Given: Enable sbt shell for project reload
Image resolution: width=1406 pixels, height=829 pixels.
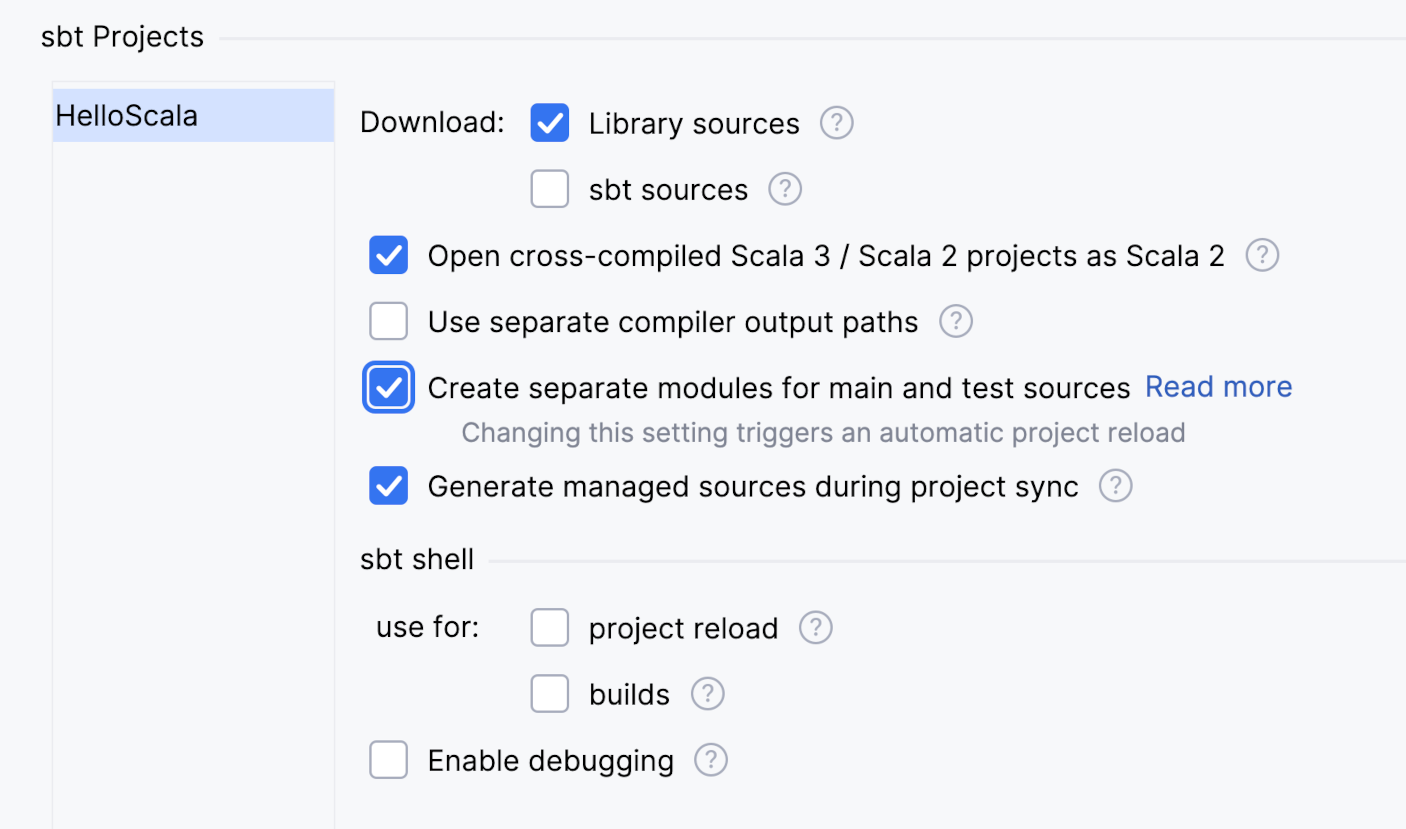Looking at the screenshot, I should [x=550, y=627].
